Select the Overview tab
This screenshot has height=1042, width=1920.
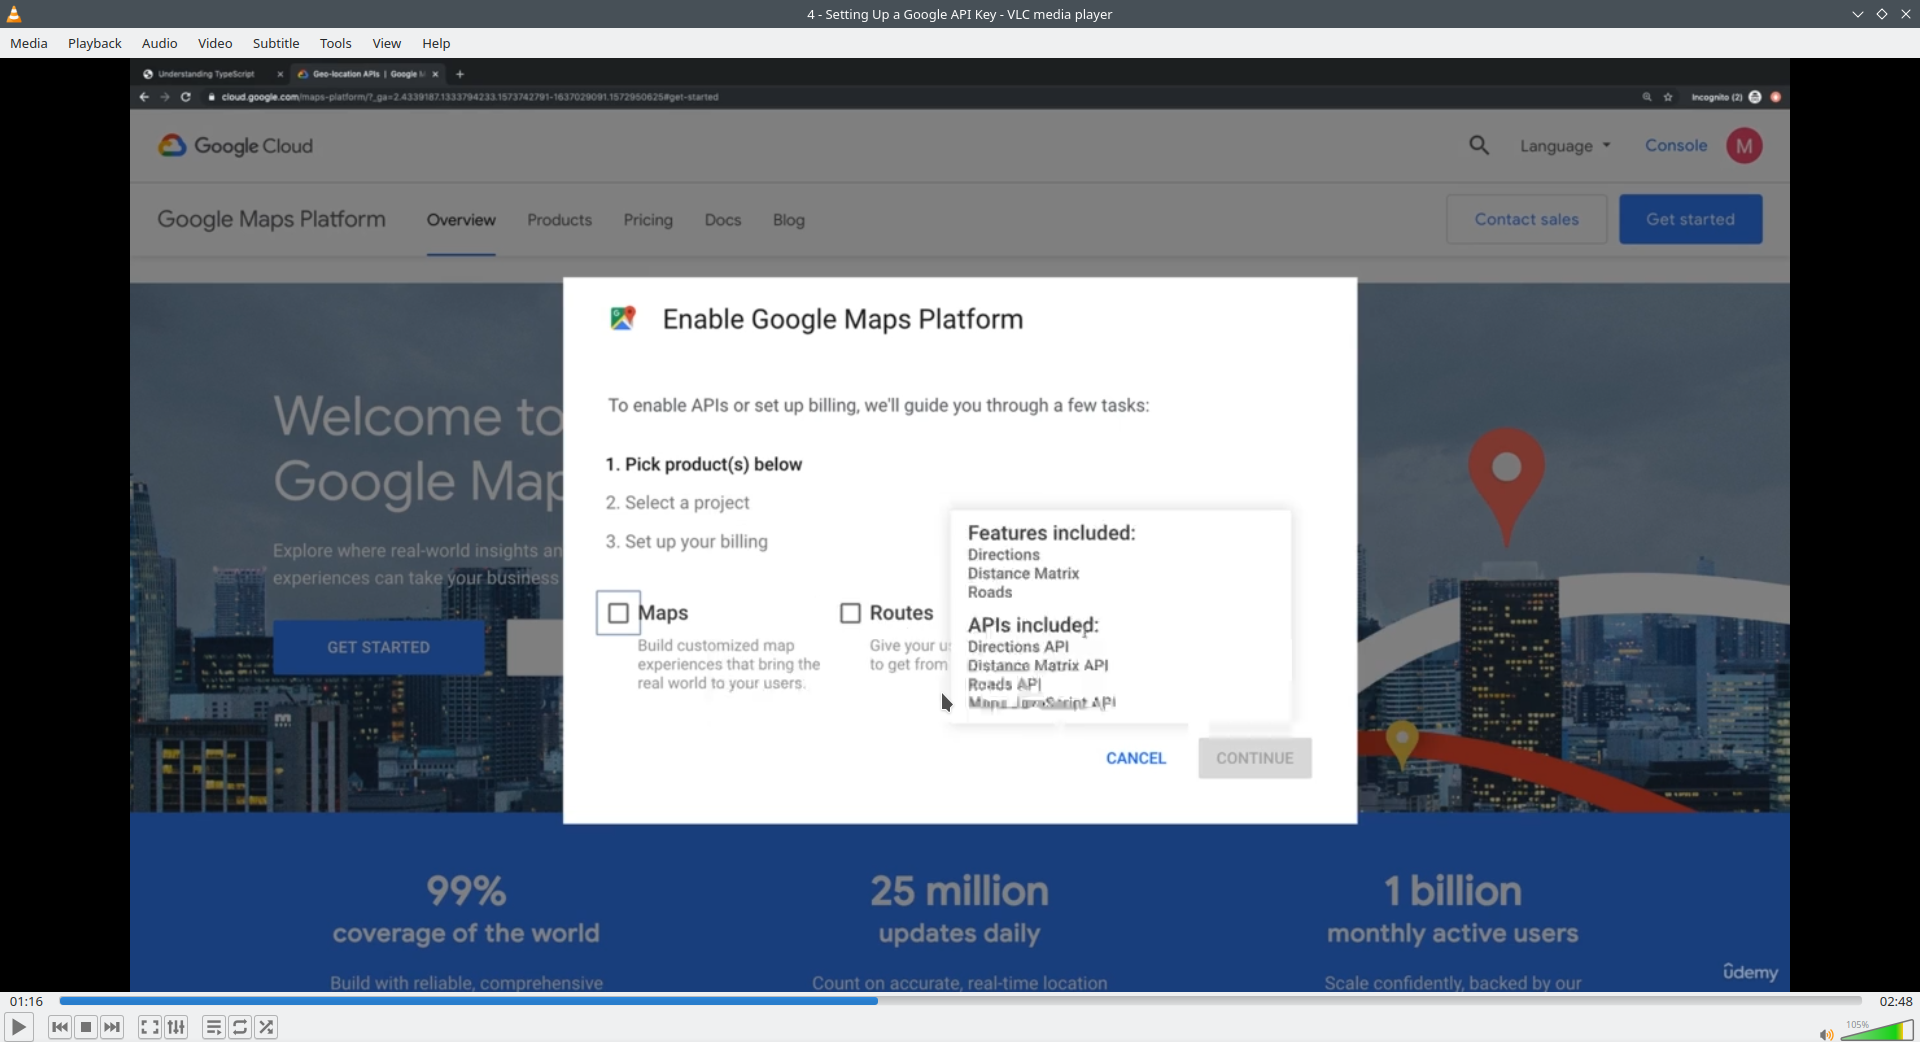(461, 220)
